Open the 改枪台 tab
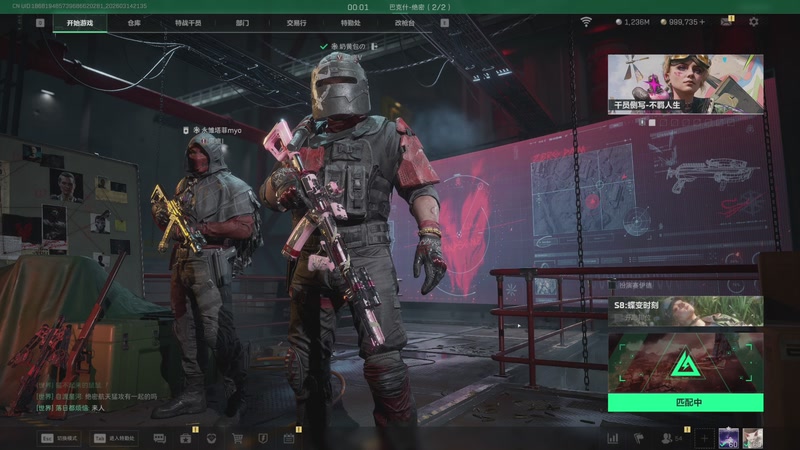The width and height of the screenshot is (800, 450). tap(405, 23)
